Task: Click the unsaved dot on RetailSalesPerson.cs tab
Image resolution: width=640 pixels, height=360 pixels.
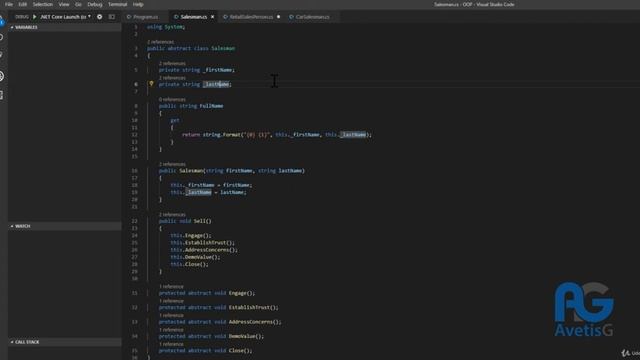Action: click(x=278, y=17)
